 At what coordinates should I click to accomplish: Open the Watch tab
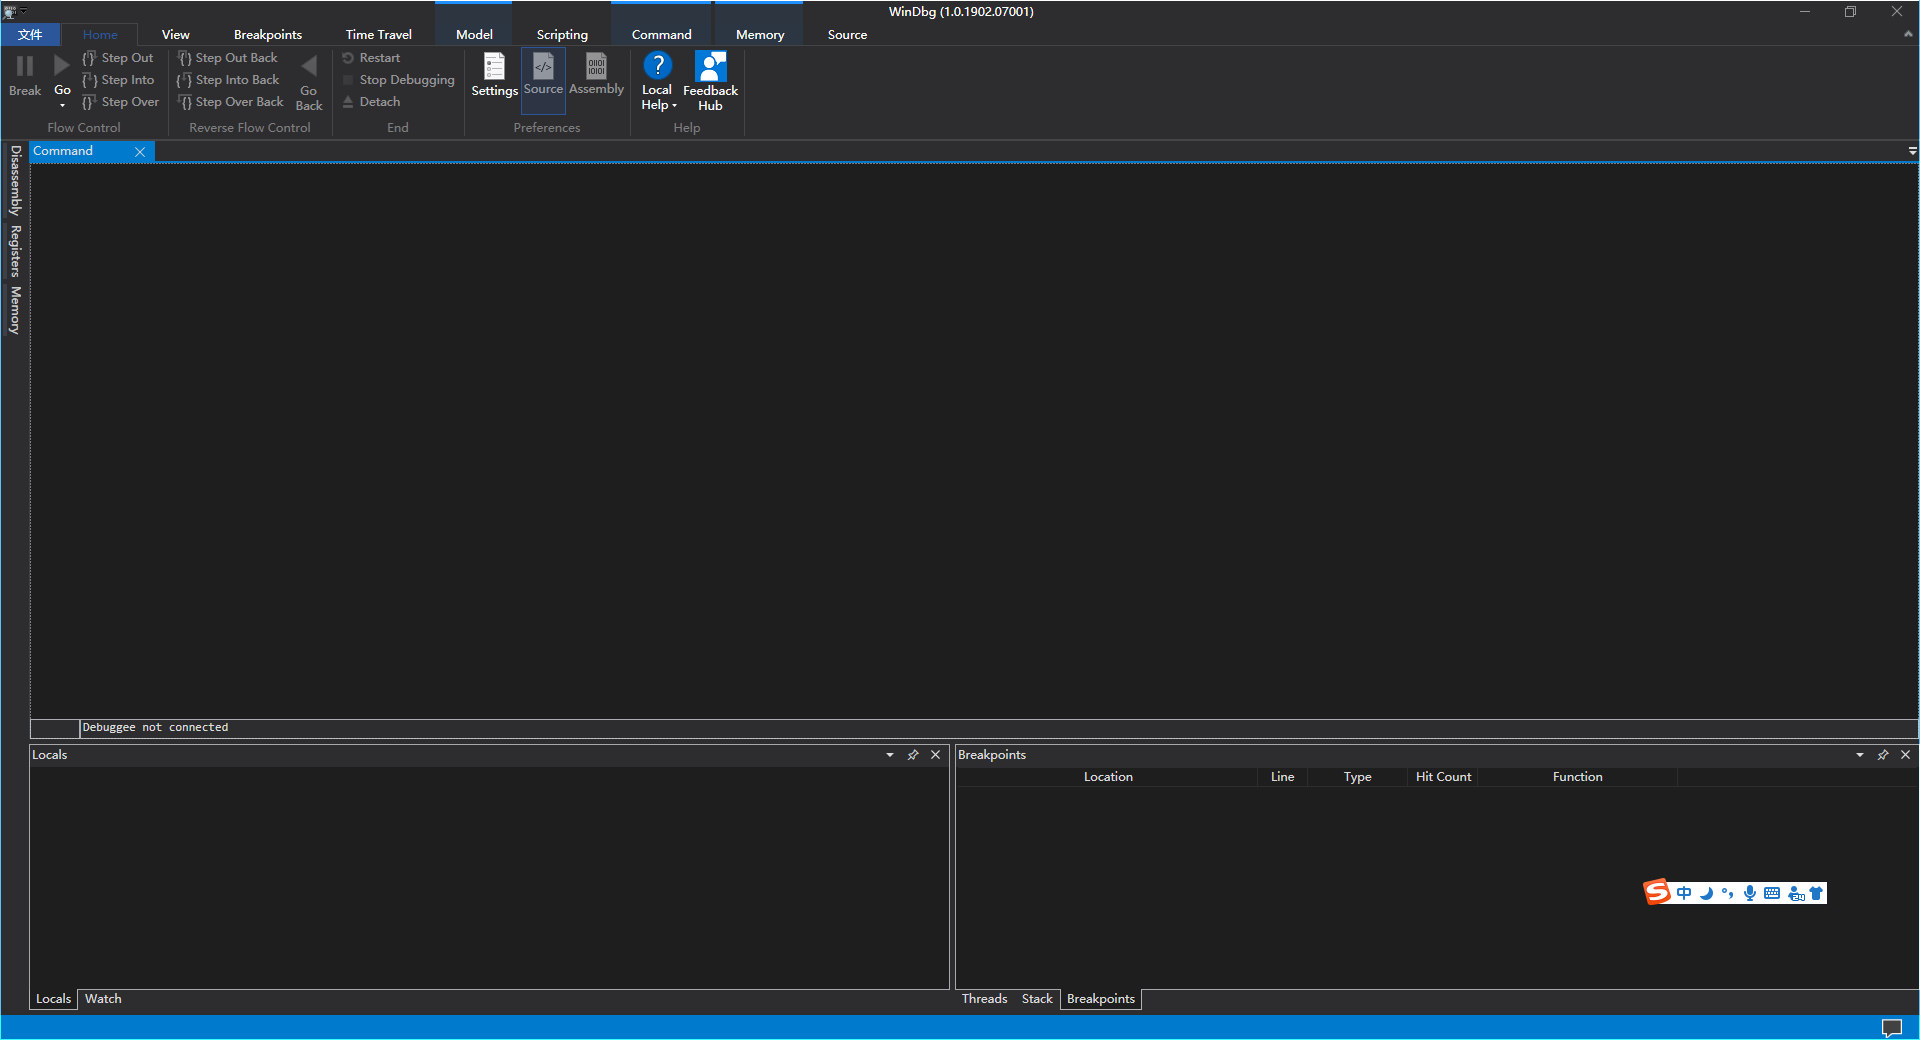coord(103,999)
